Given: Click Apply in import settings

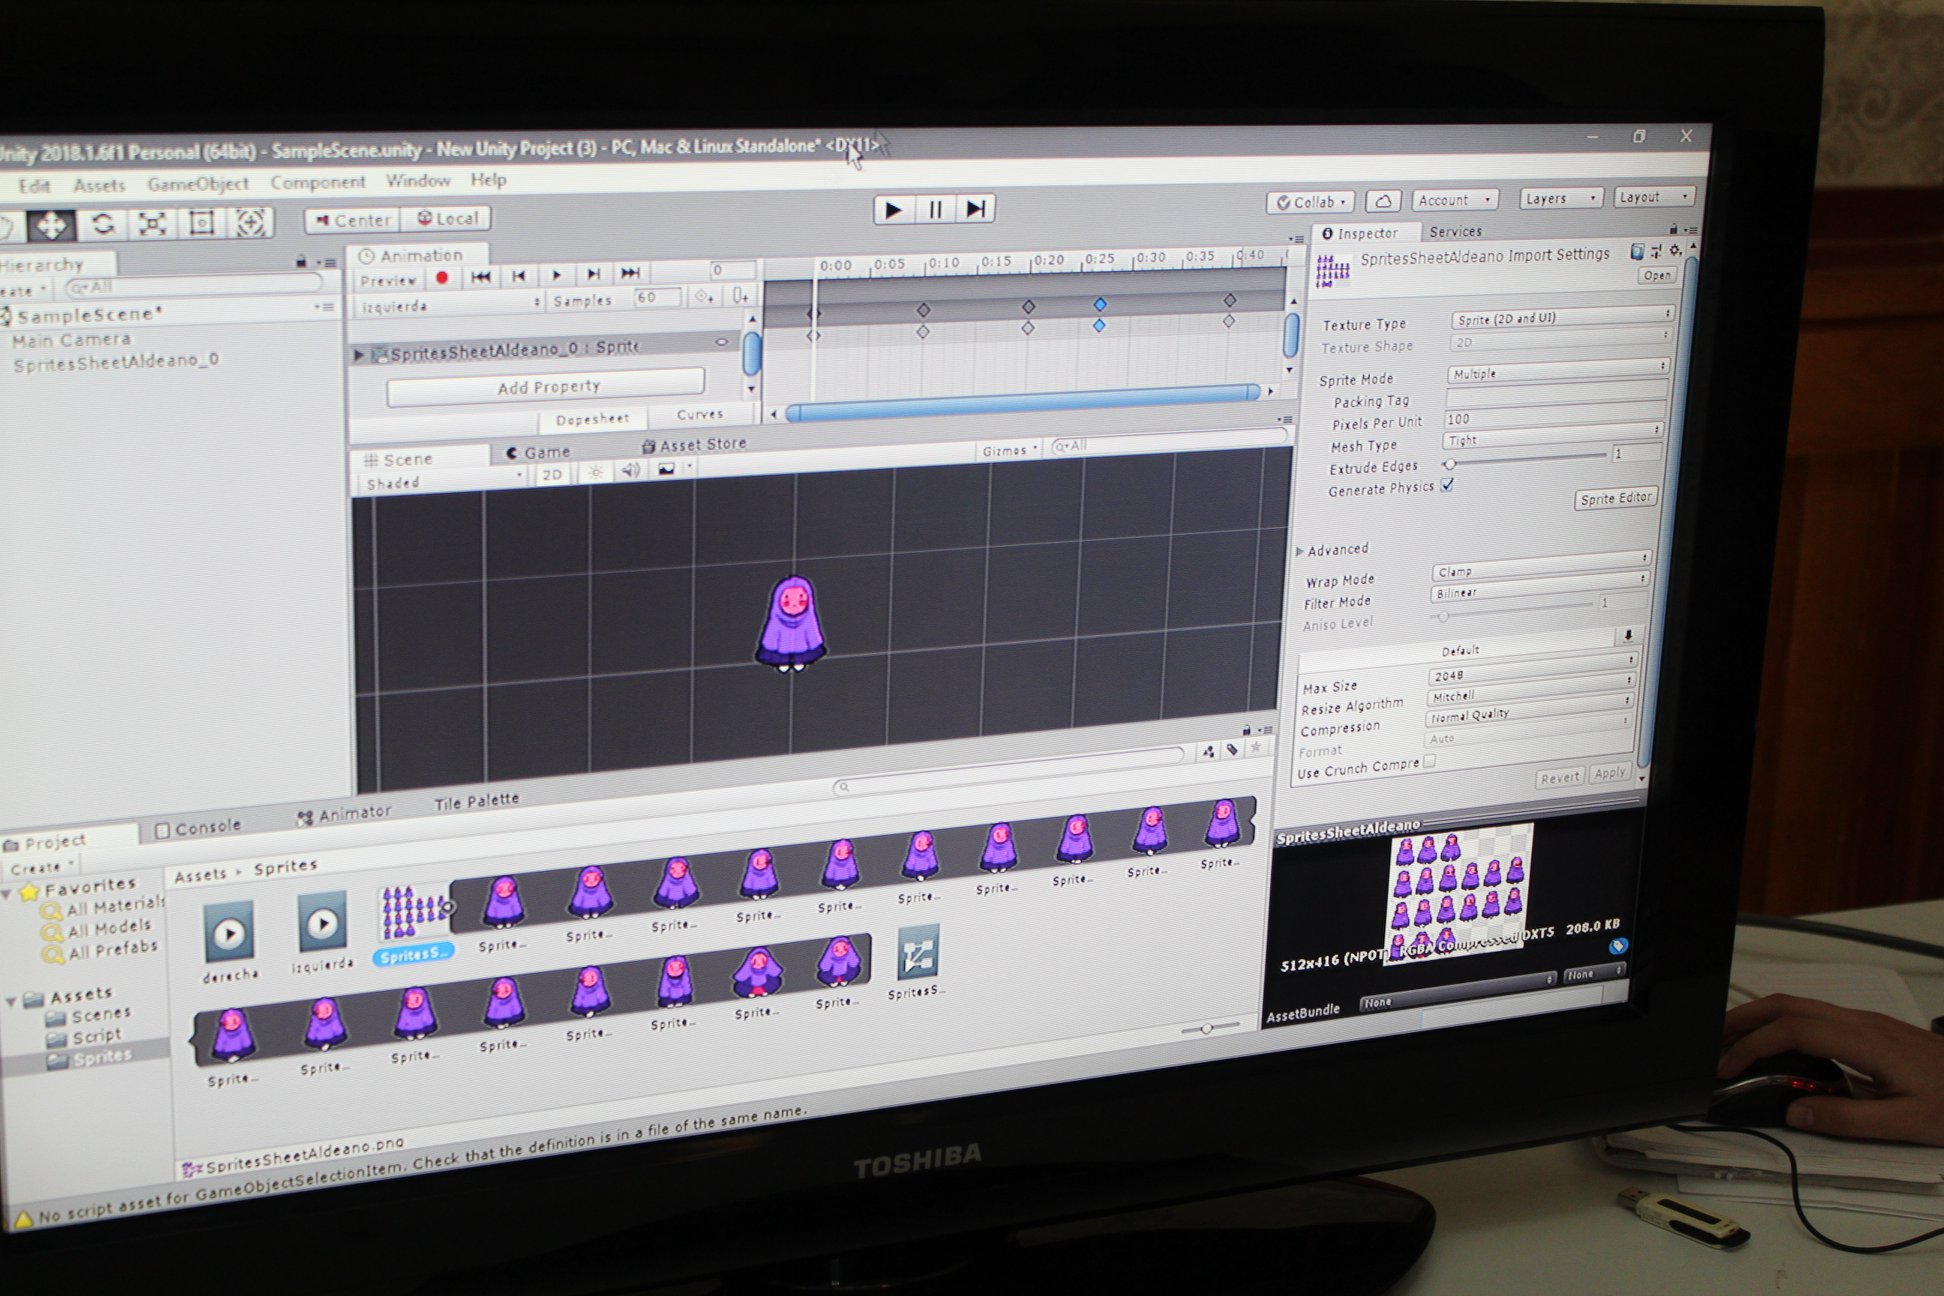Looking at the screenshot, I should point(1609,773).
